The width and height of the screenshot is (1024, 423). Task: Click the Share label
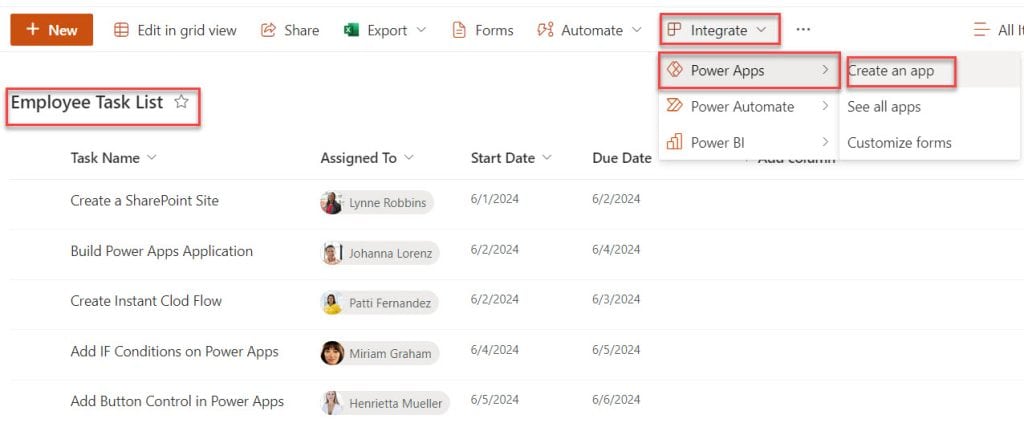pyautogui.click(x=302, y=30)
